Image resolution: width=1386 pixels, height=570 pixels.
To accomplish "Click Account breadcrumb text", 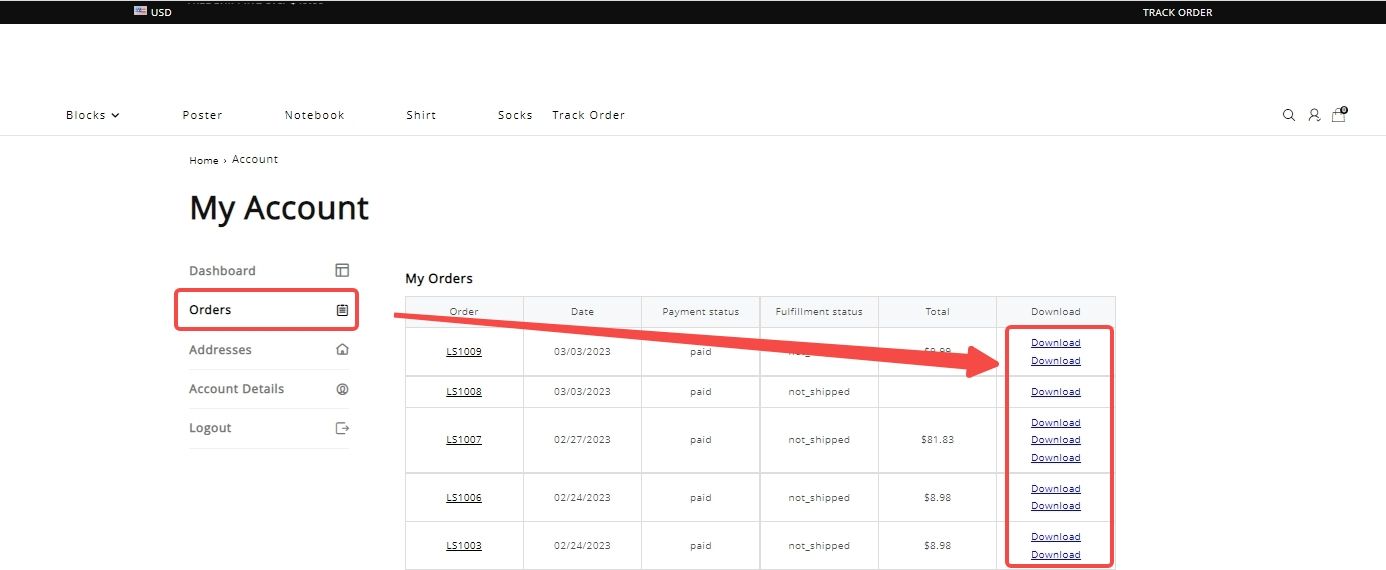I will click(255, 159).
